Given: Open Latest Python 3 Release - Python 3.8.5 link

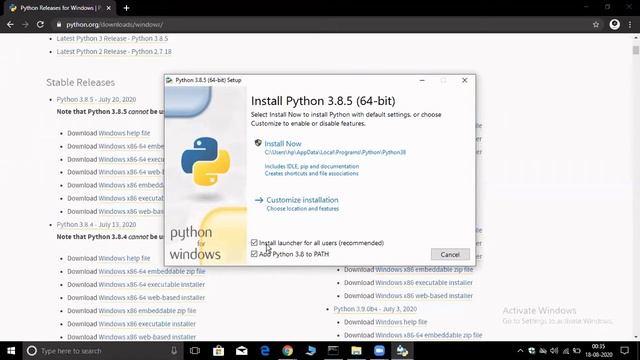Looking at the screenshot, I should (x=112, y=38).
